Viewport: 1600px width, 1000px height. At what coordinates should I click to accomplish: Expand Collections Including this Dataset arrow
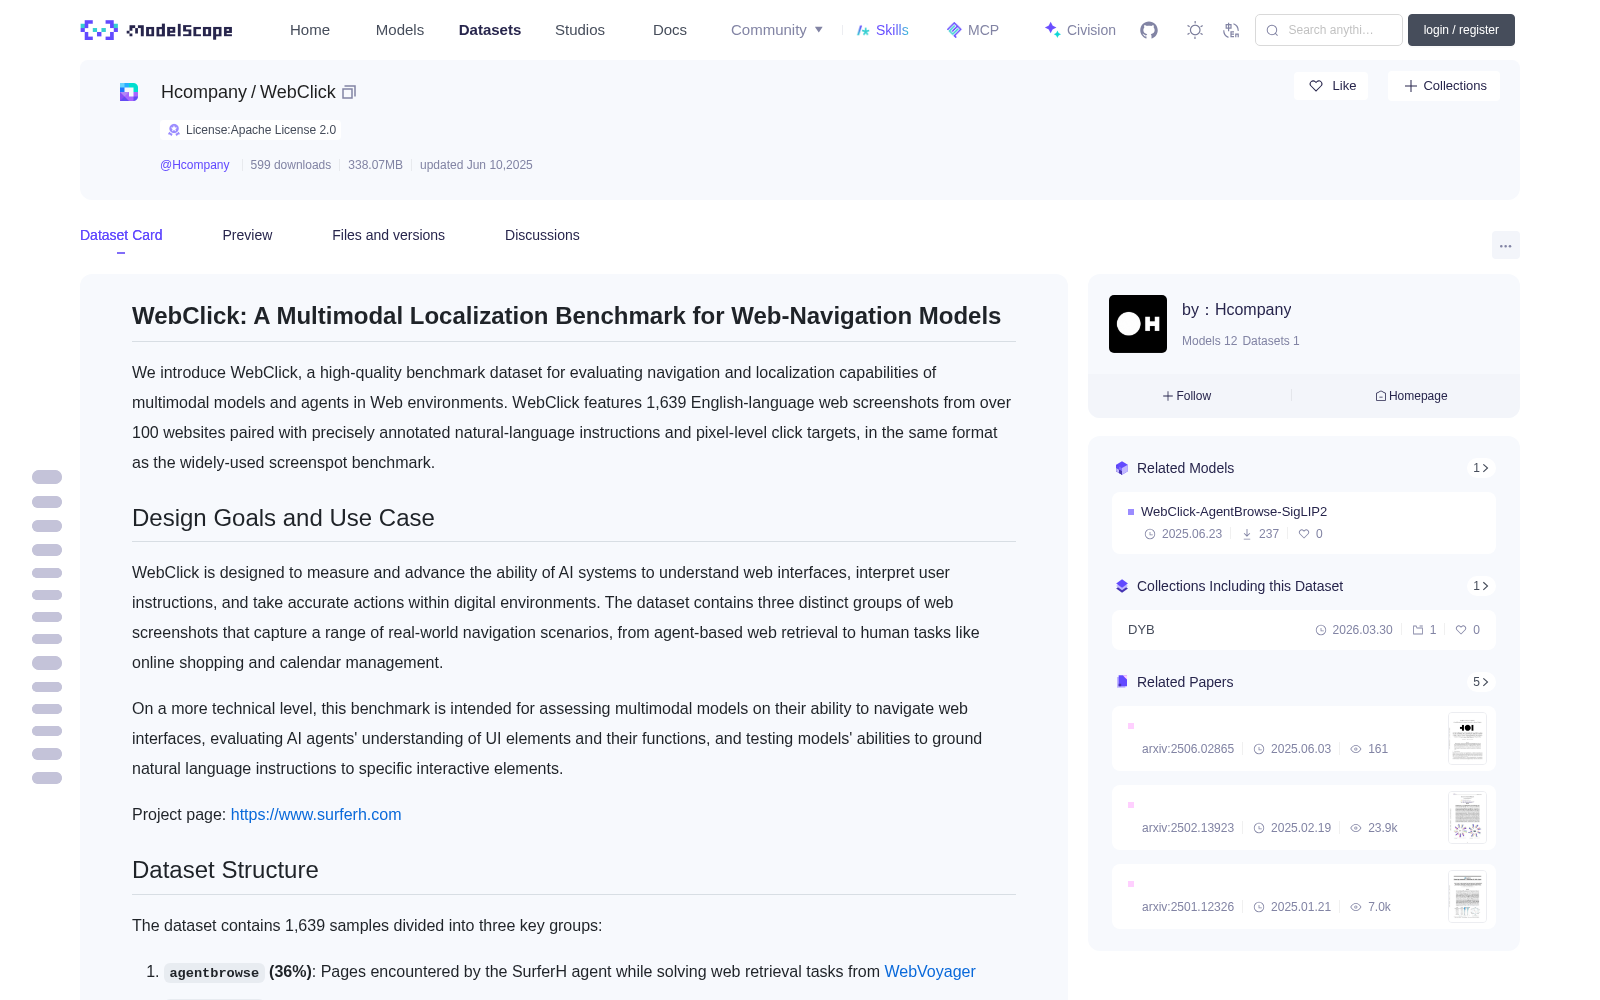1481,586
